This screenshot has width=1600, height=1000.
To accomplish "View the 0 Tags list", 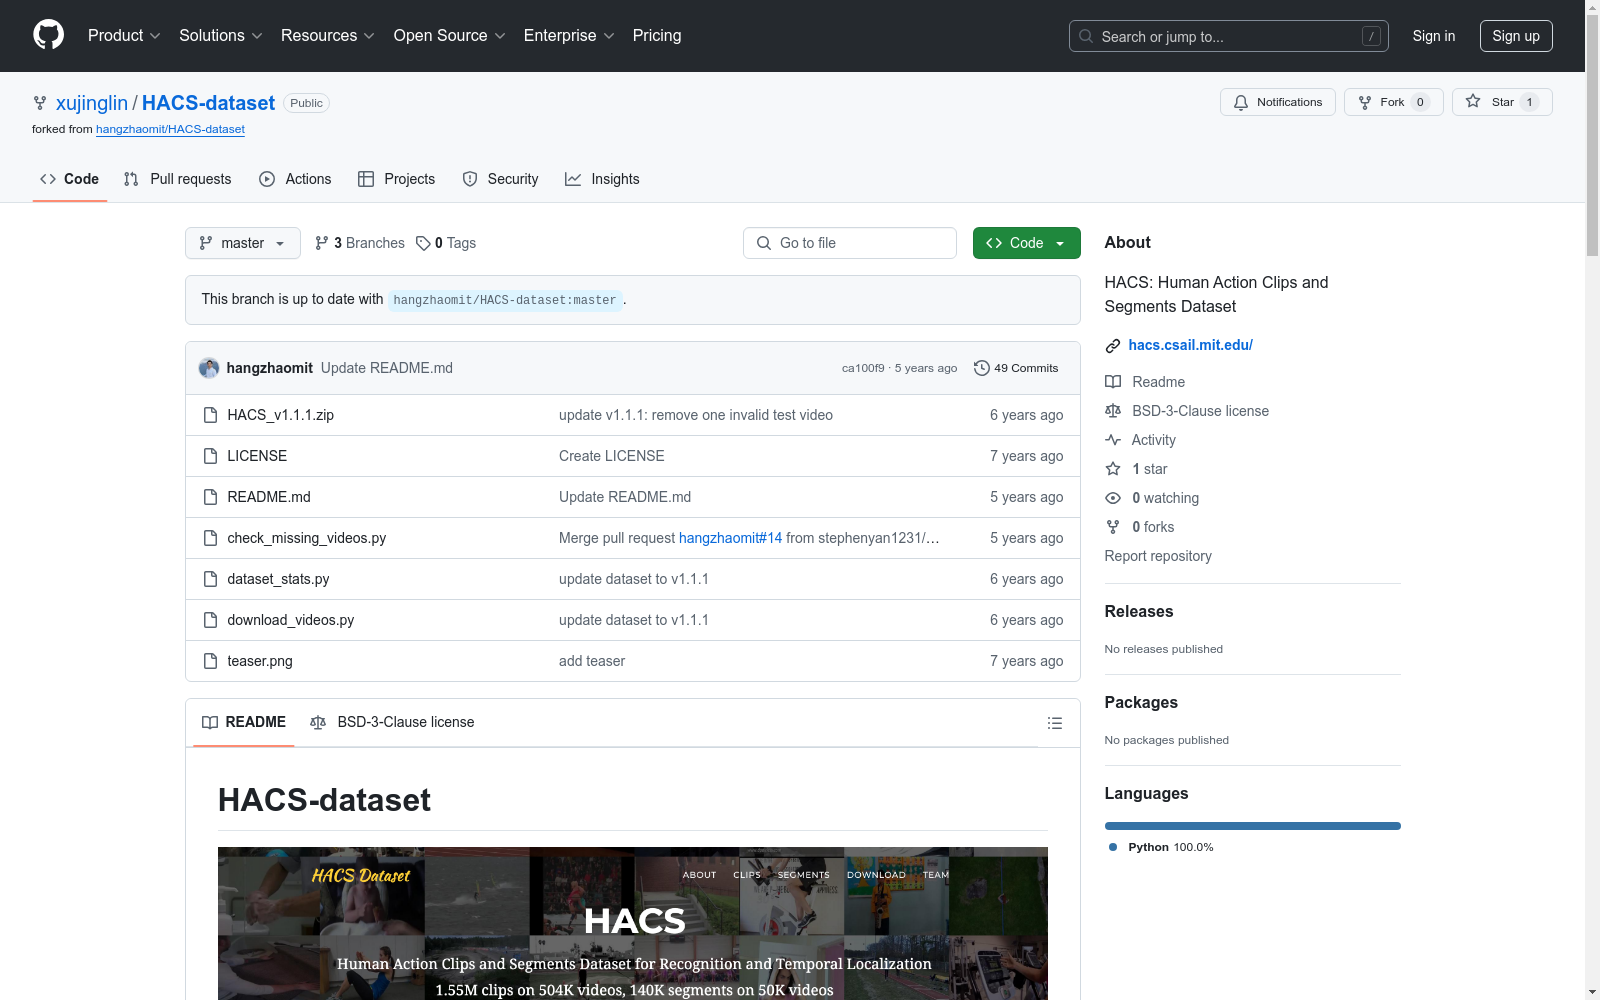I will (446, 243).
